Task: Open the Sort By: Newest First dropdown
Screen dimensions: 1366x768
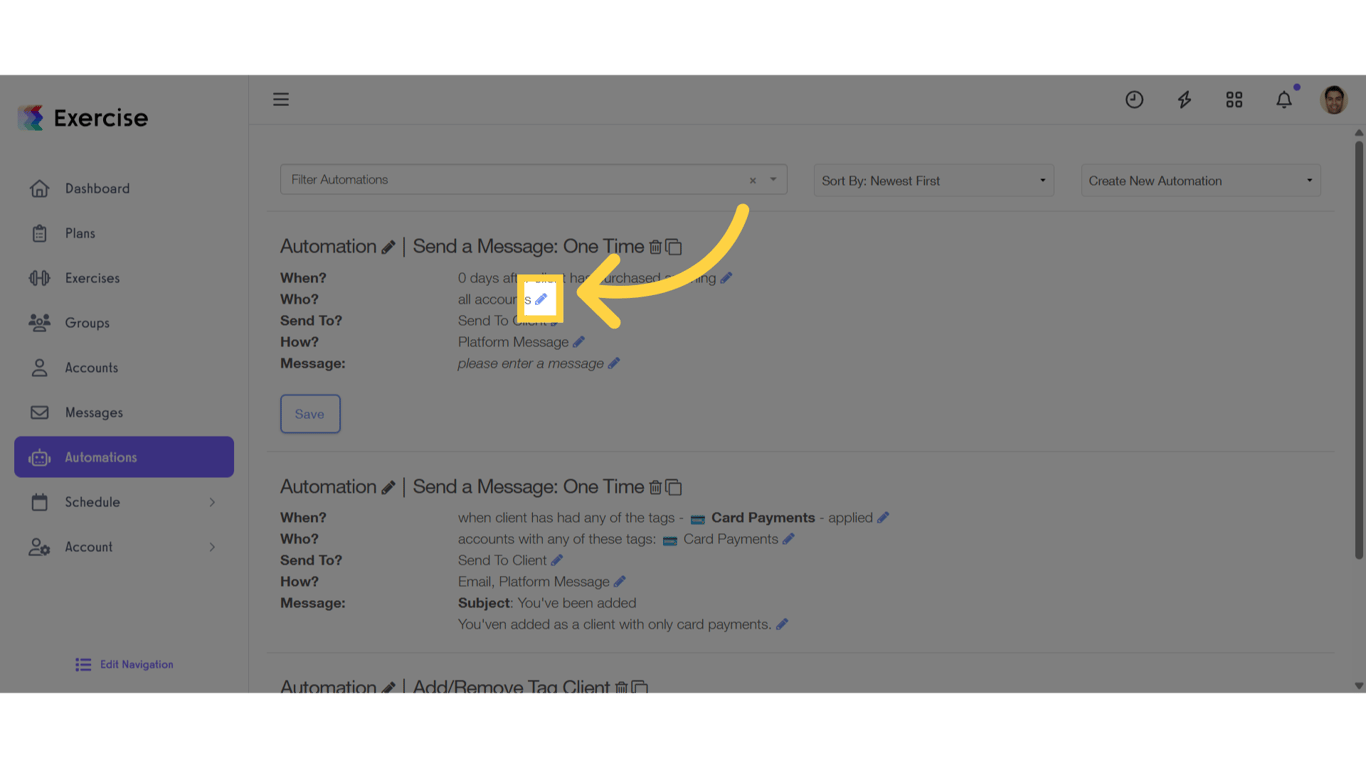Action: click(x=932, y=180)
